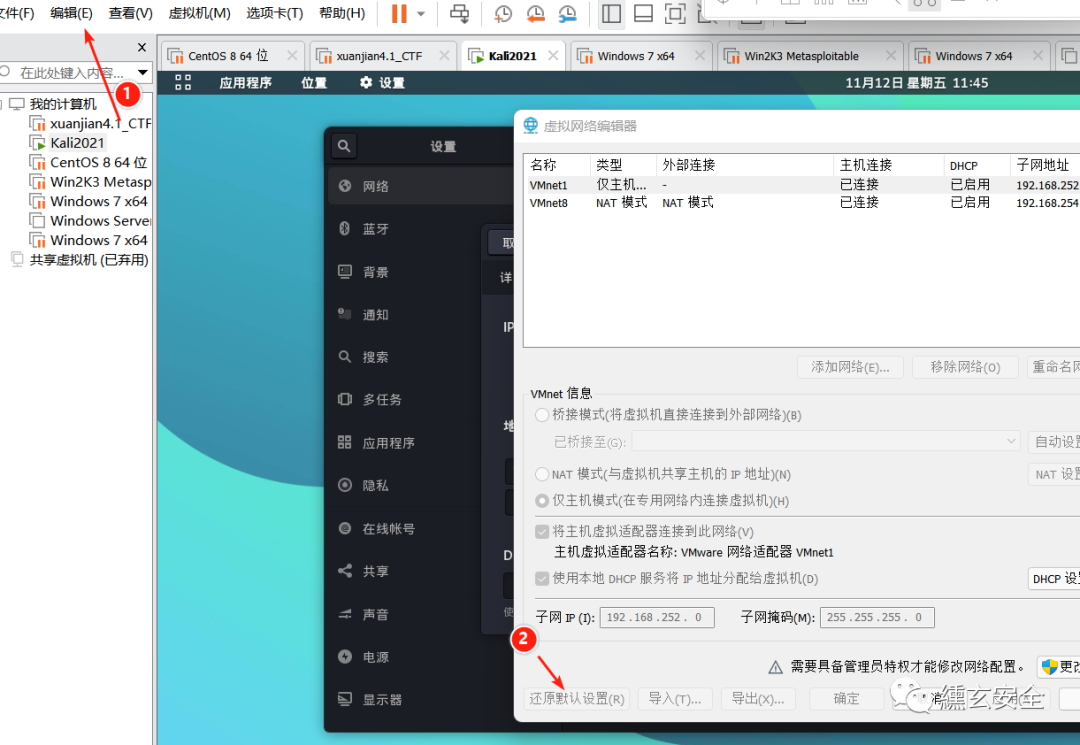Click the 子网 IP input field

tap(657, 618)
